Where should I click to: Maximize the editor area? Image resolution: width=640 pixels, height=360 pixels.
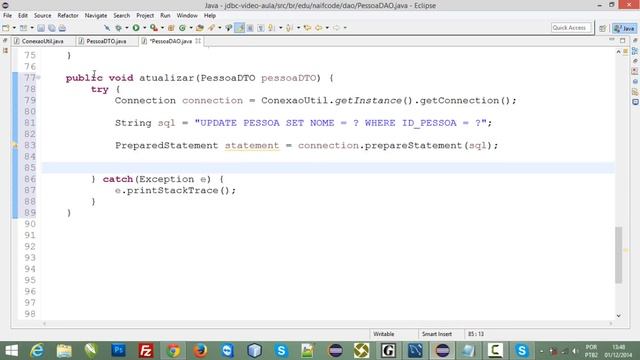click(622, 40)
